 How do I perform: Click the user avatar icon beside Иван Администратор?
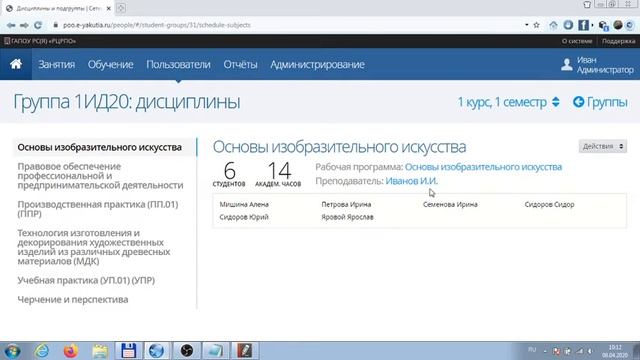pyautogui.click(x=567, y=64)
